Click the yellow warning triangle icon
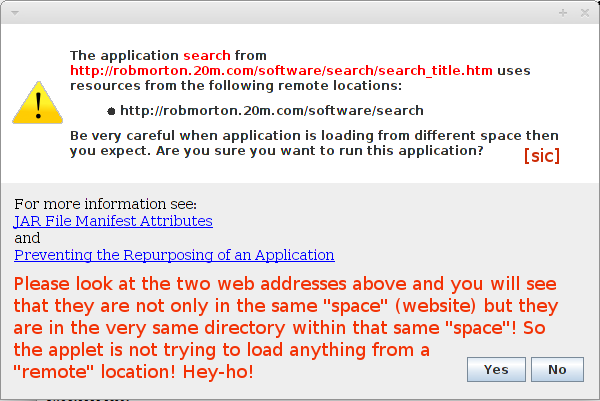Viewport: 600px width, 401px height. click(38, 103)
